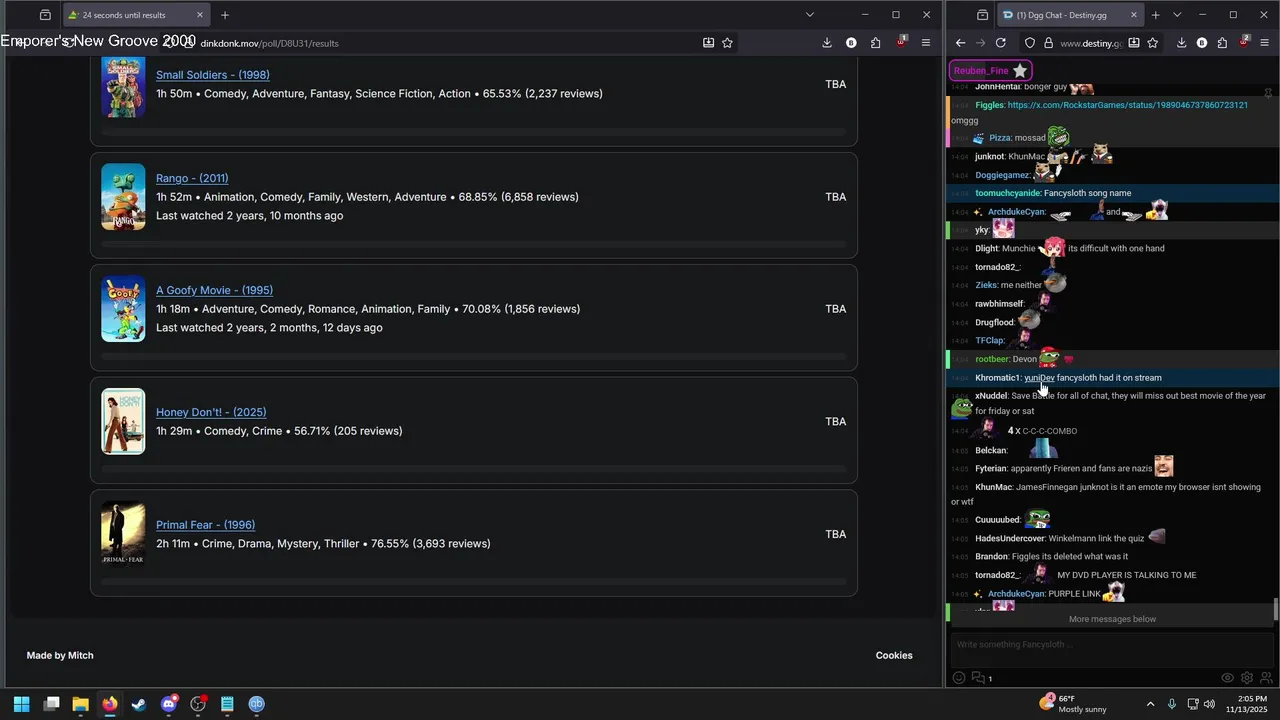
Task: Toggle the eye icon in chat footer
Action: [1227, 678]
